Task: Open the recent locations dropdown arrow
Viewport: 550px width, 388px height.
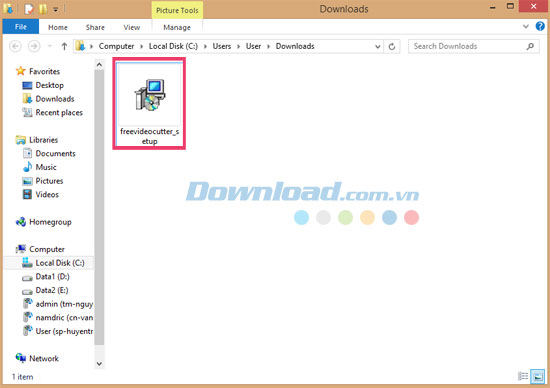Action: pyautogui.click(x=49, y=46)
